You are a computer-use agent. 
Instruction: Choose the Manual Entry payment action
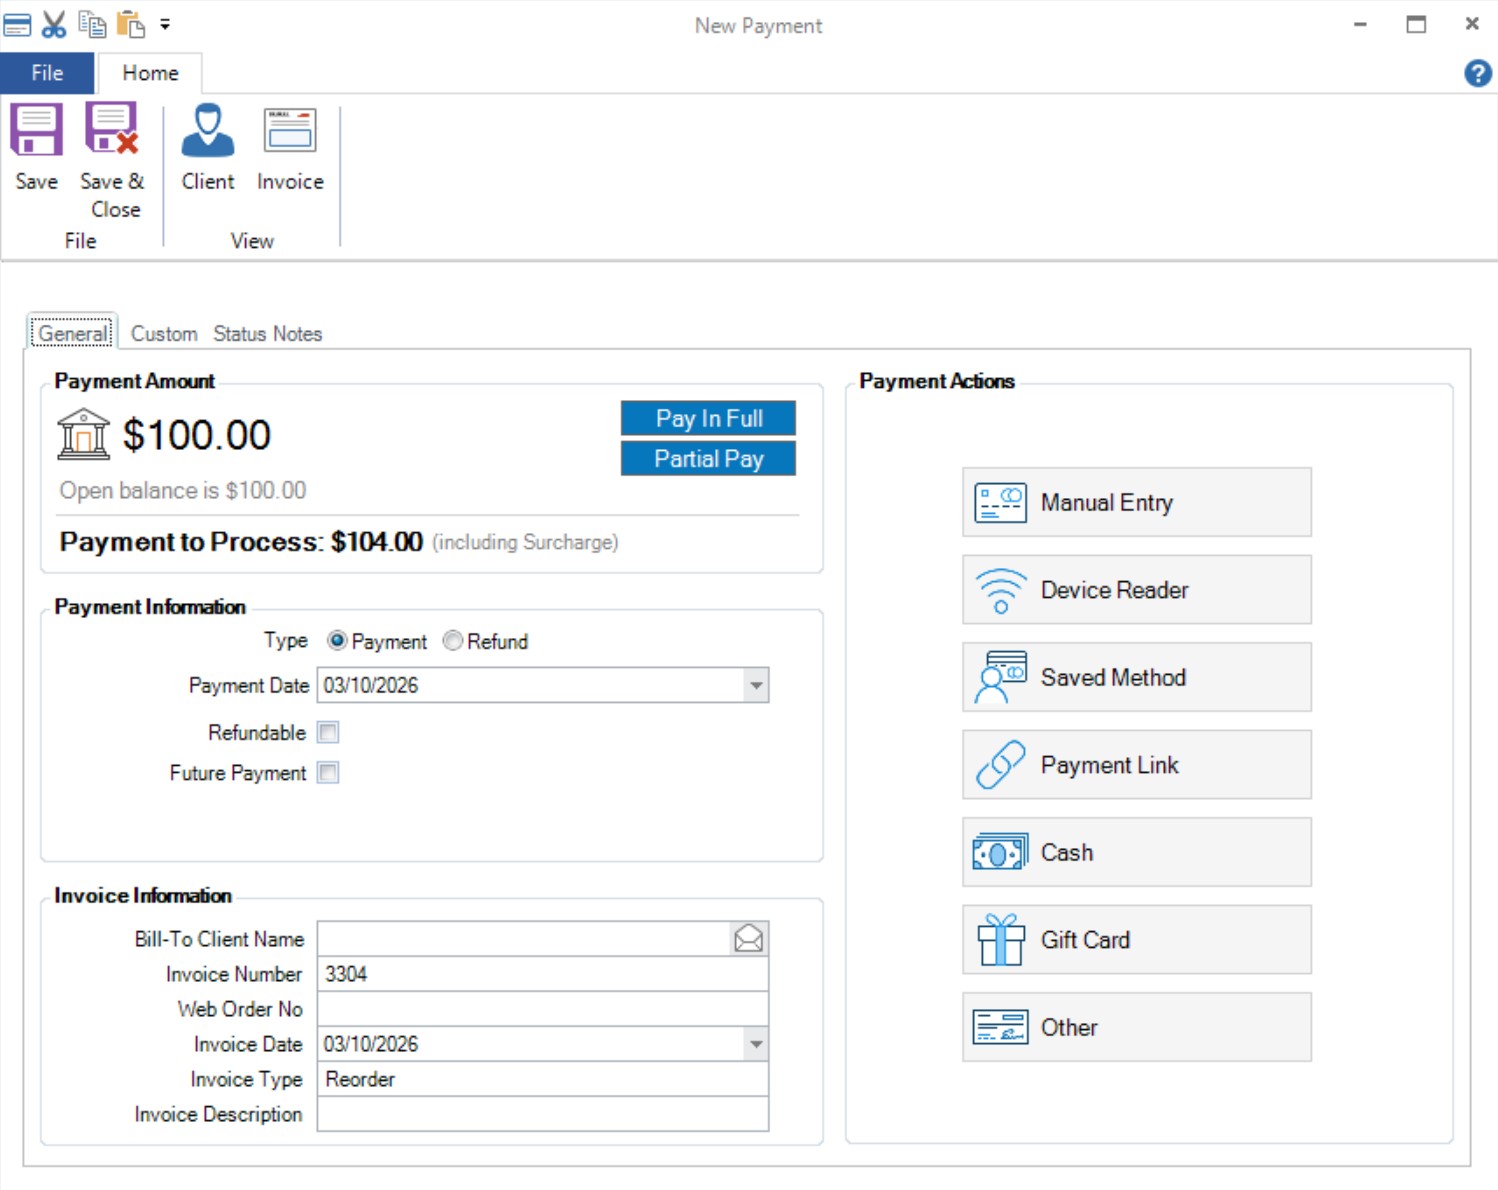[1136, 502]
